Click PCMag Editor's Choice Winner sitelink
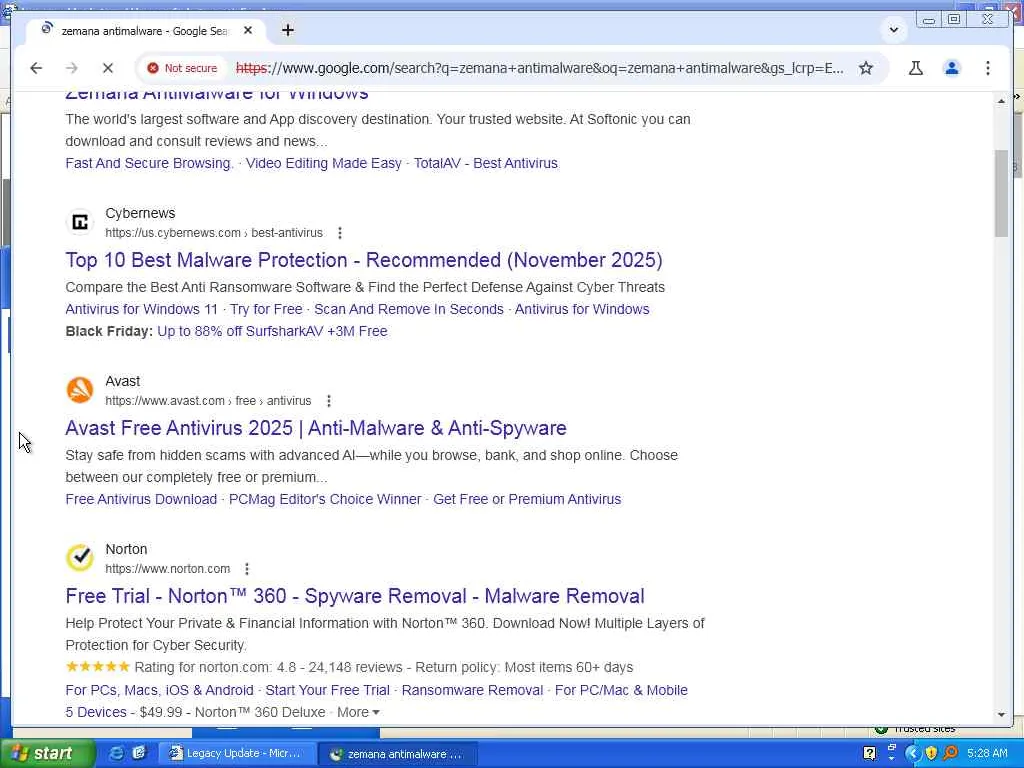This screenshot has width=1024, height=768. (325, 499)
